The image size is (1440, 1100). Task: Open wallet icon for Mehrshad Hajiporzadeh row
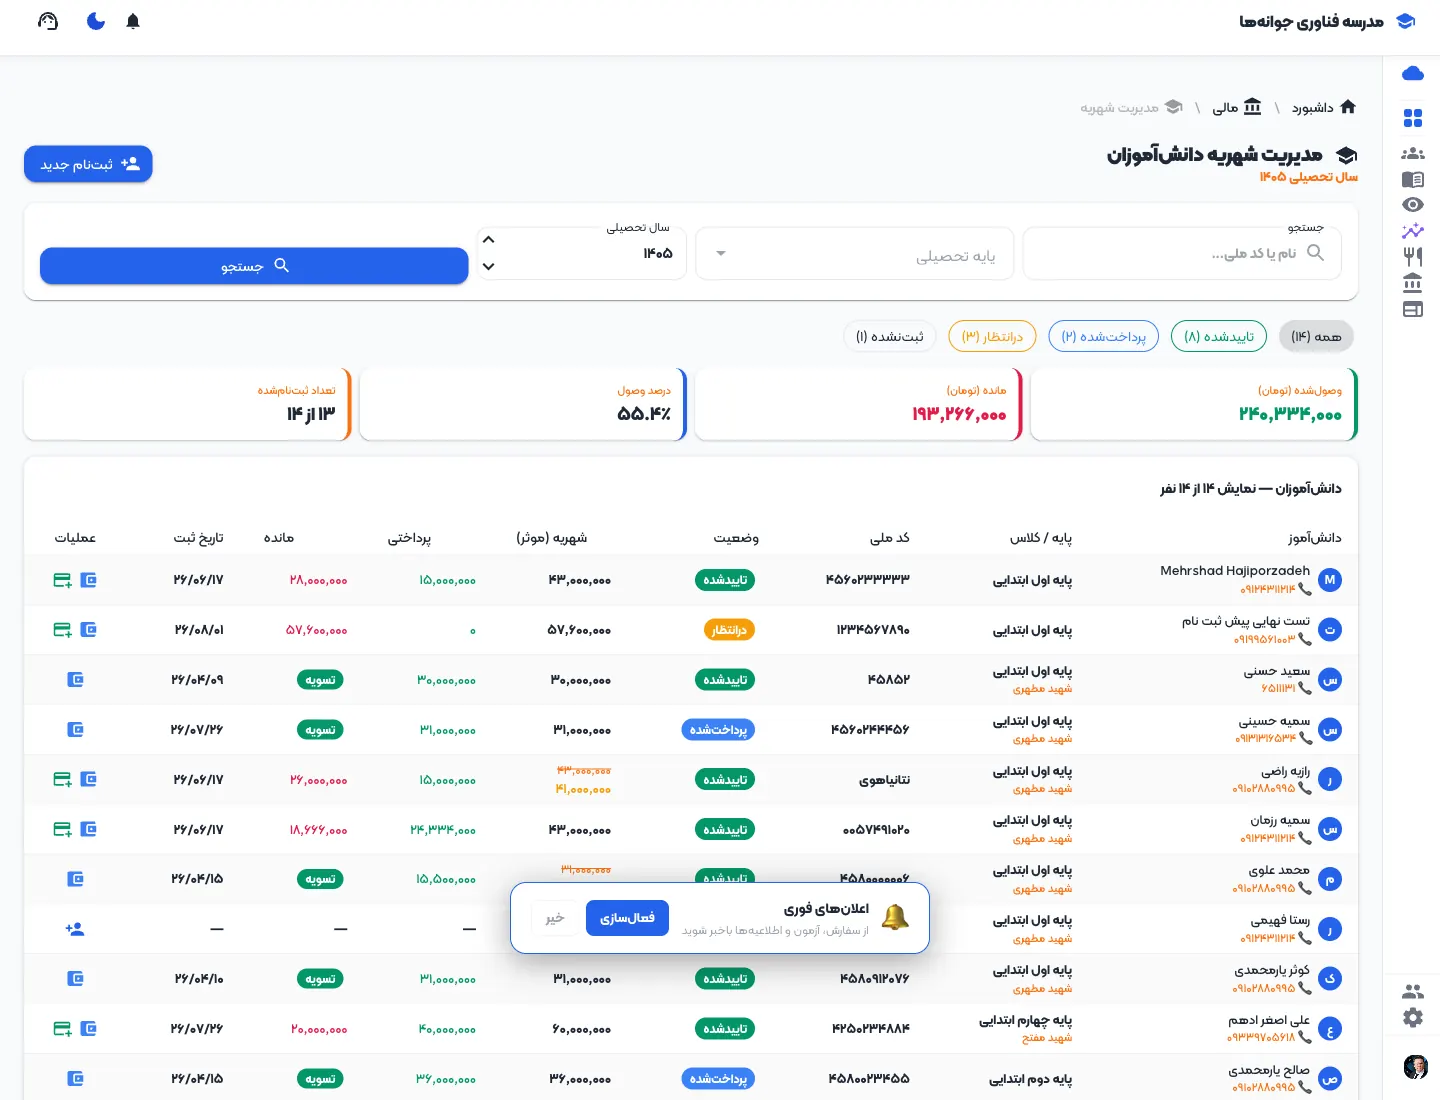(x=88, y=580)
